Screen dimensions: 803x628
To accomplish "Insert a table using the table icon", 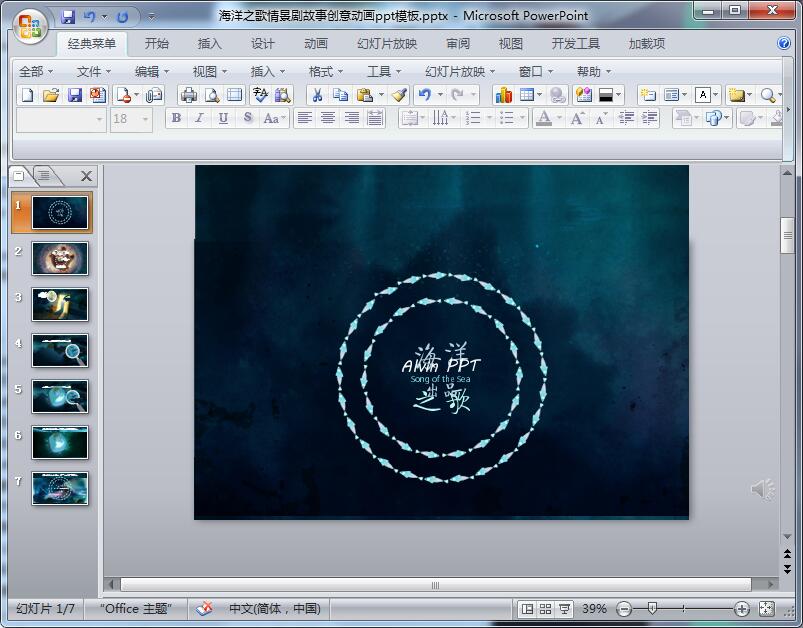I will tap(526, 95).
